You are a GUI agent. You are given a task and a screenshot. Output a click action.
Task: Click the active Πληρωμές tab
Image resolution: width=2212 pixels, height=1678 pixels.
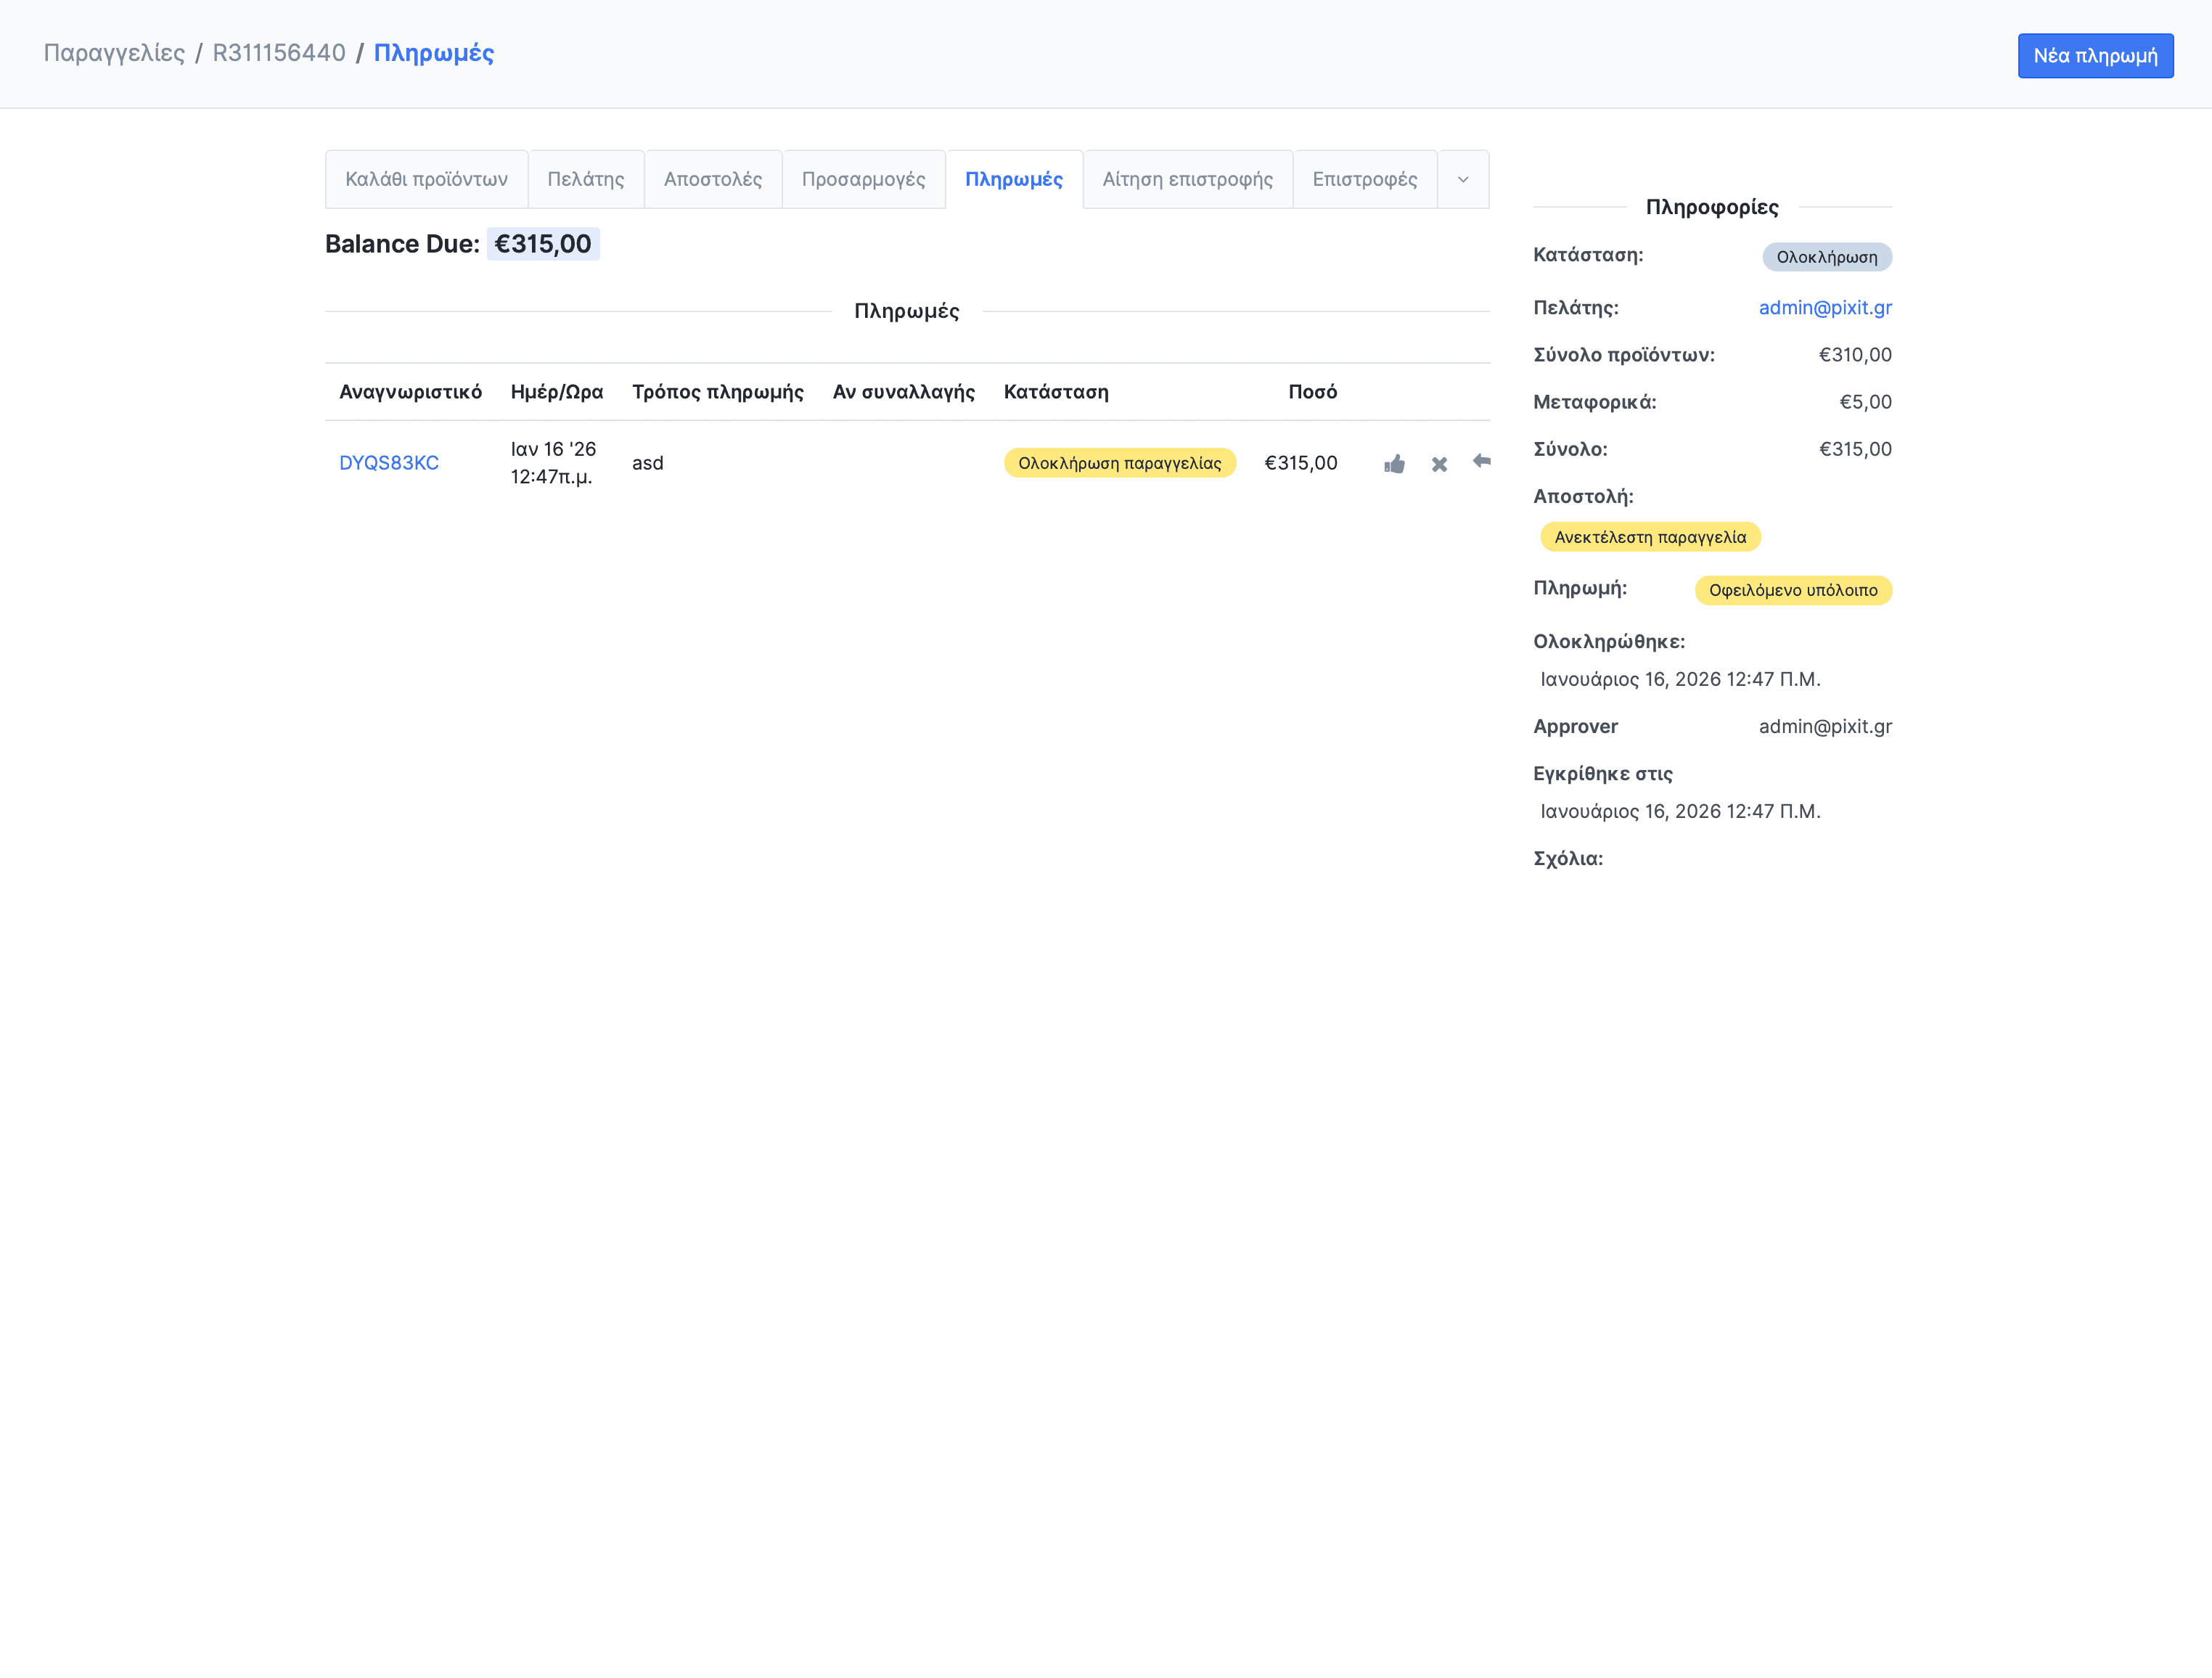pos(1013,180)
